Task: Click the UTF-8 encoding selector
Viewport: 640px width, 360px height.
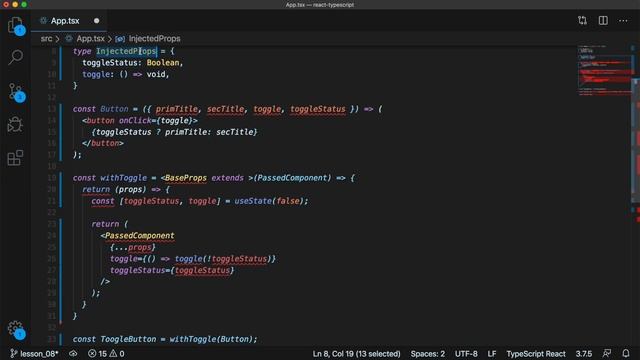Action: point(466,353)
